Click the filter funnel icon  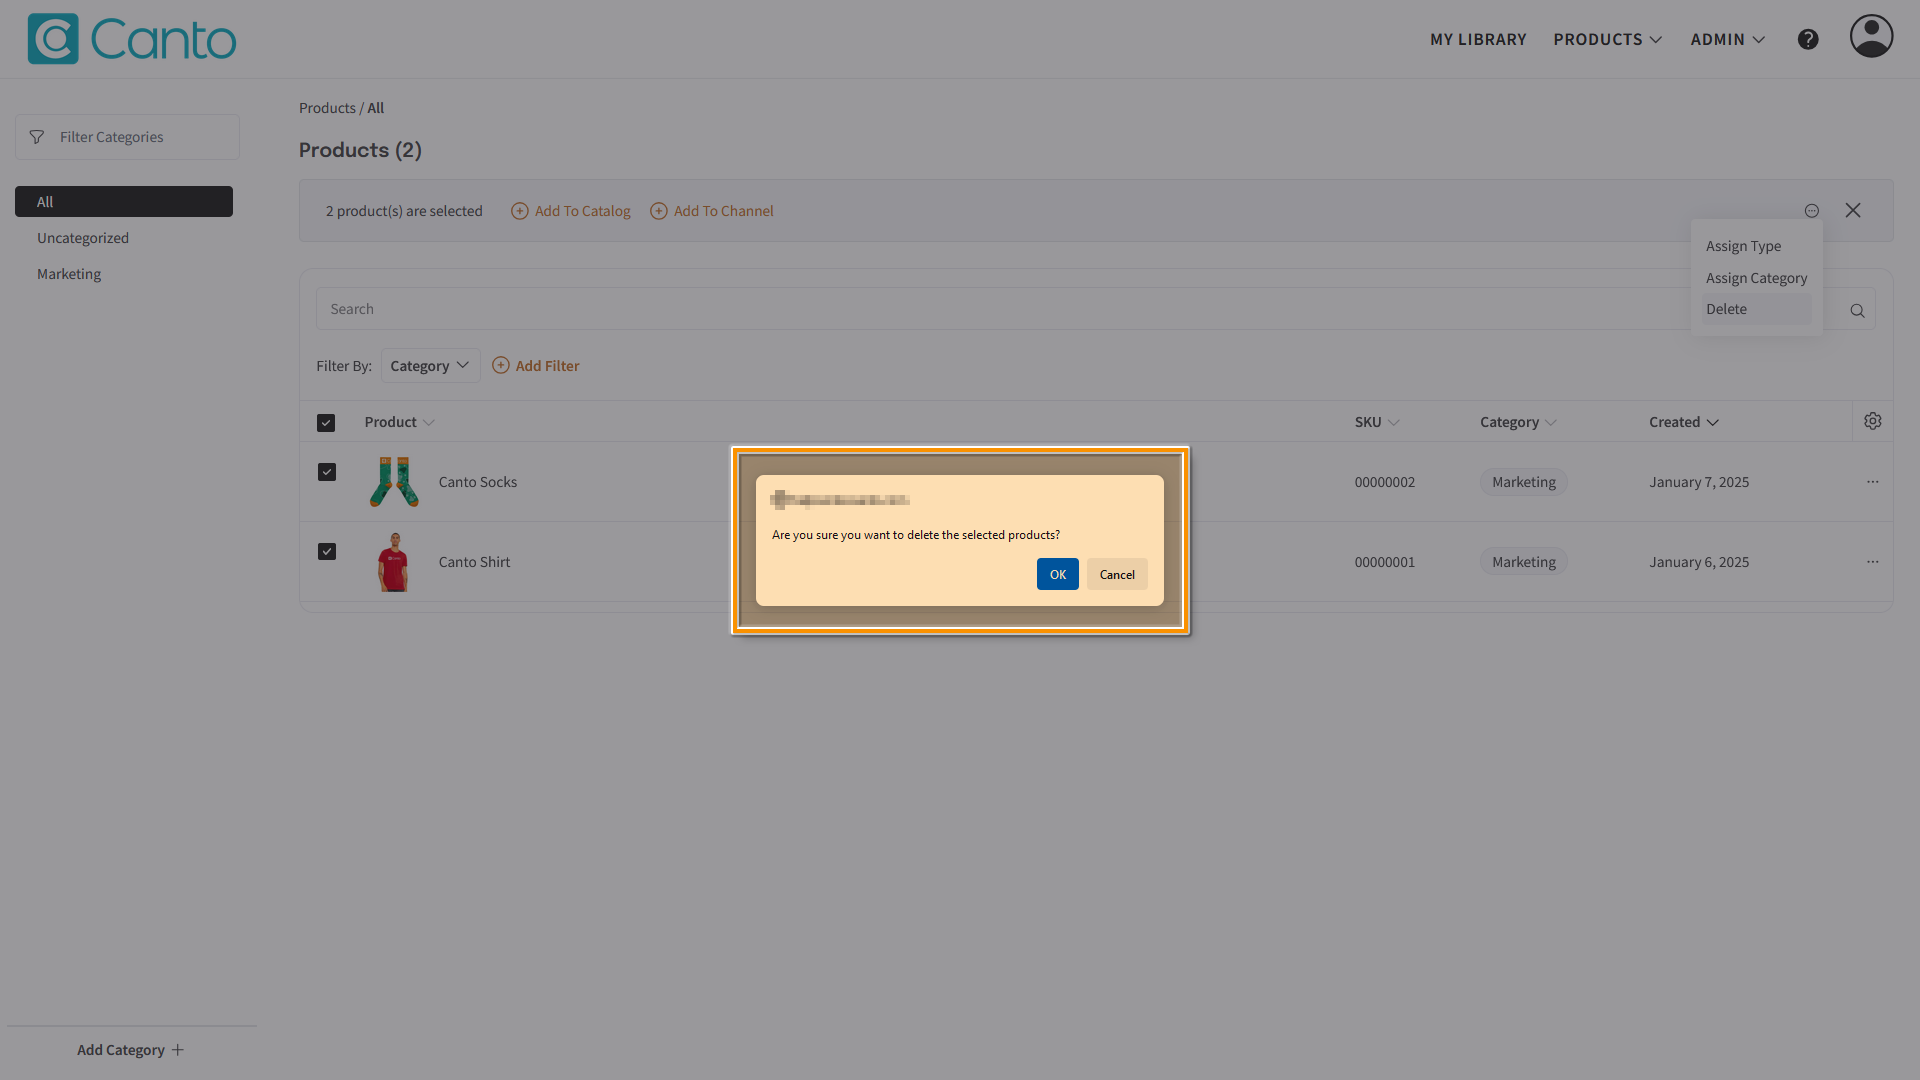tap(37, 137)
